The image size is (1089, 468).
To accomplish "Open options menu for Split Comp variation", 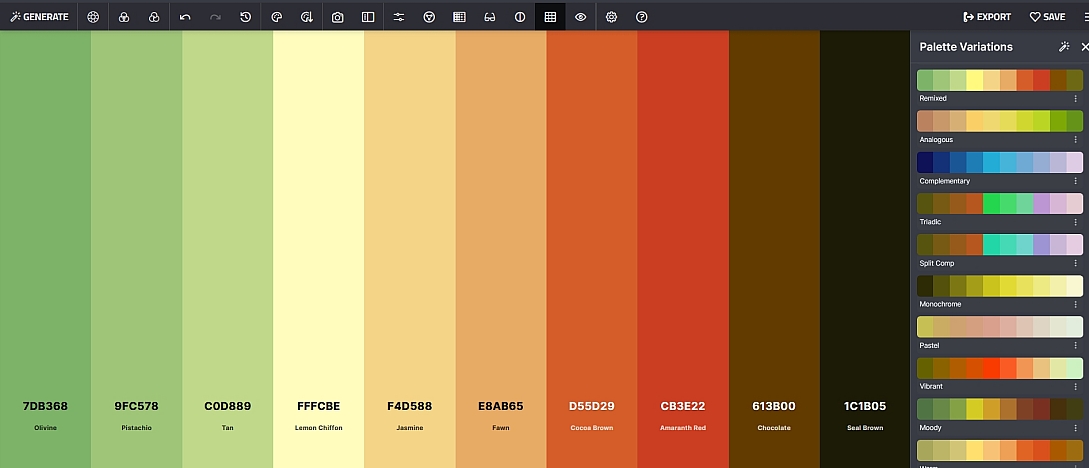I will click(x=1075, y=263).
